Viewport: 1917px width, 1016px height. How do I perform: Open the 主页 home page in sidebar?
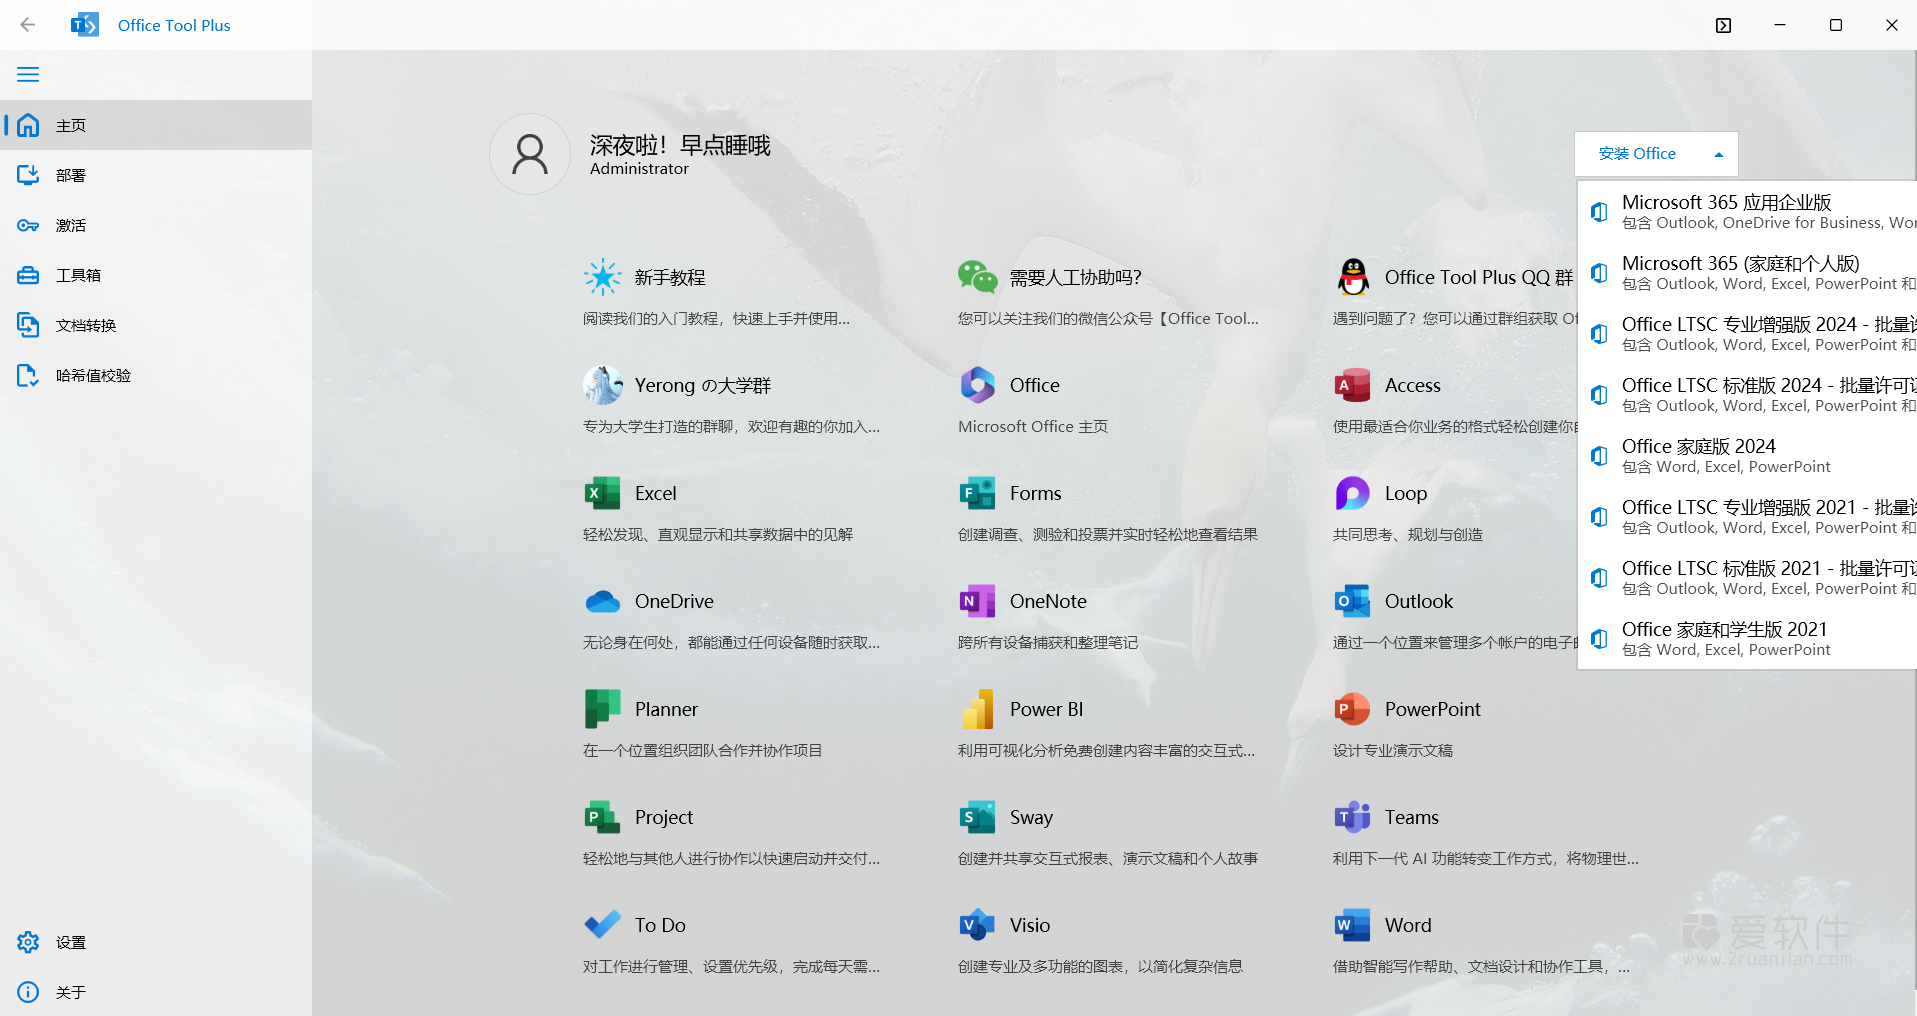[156, 125]
